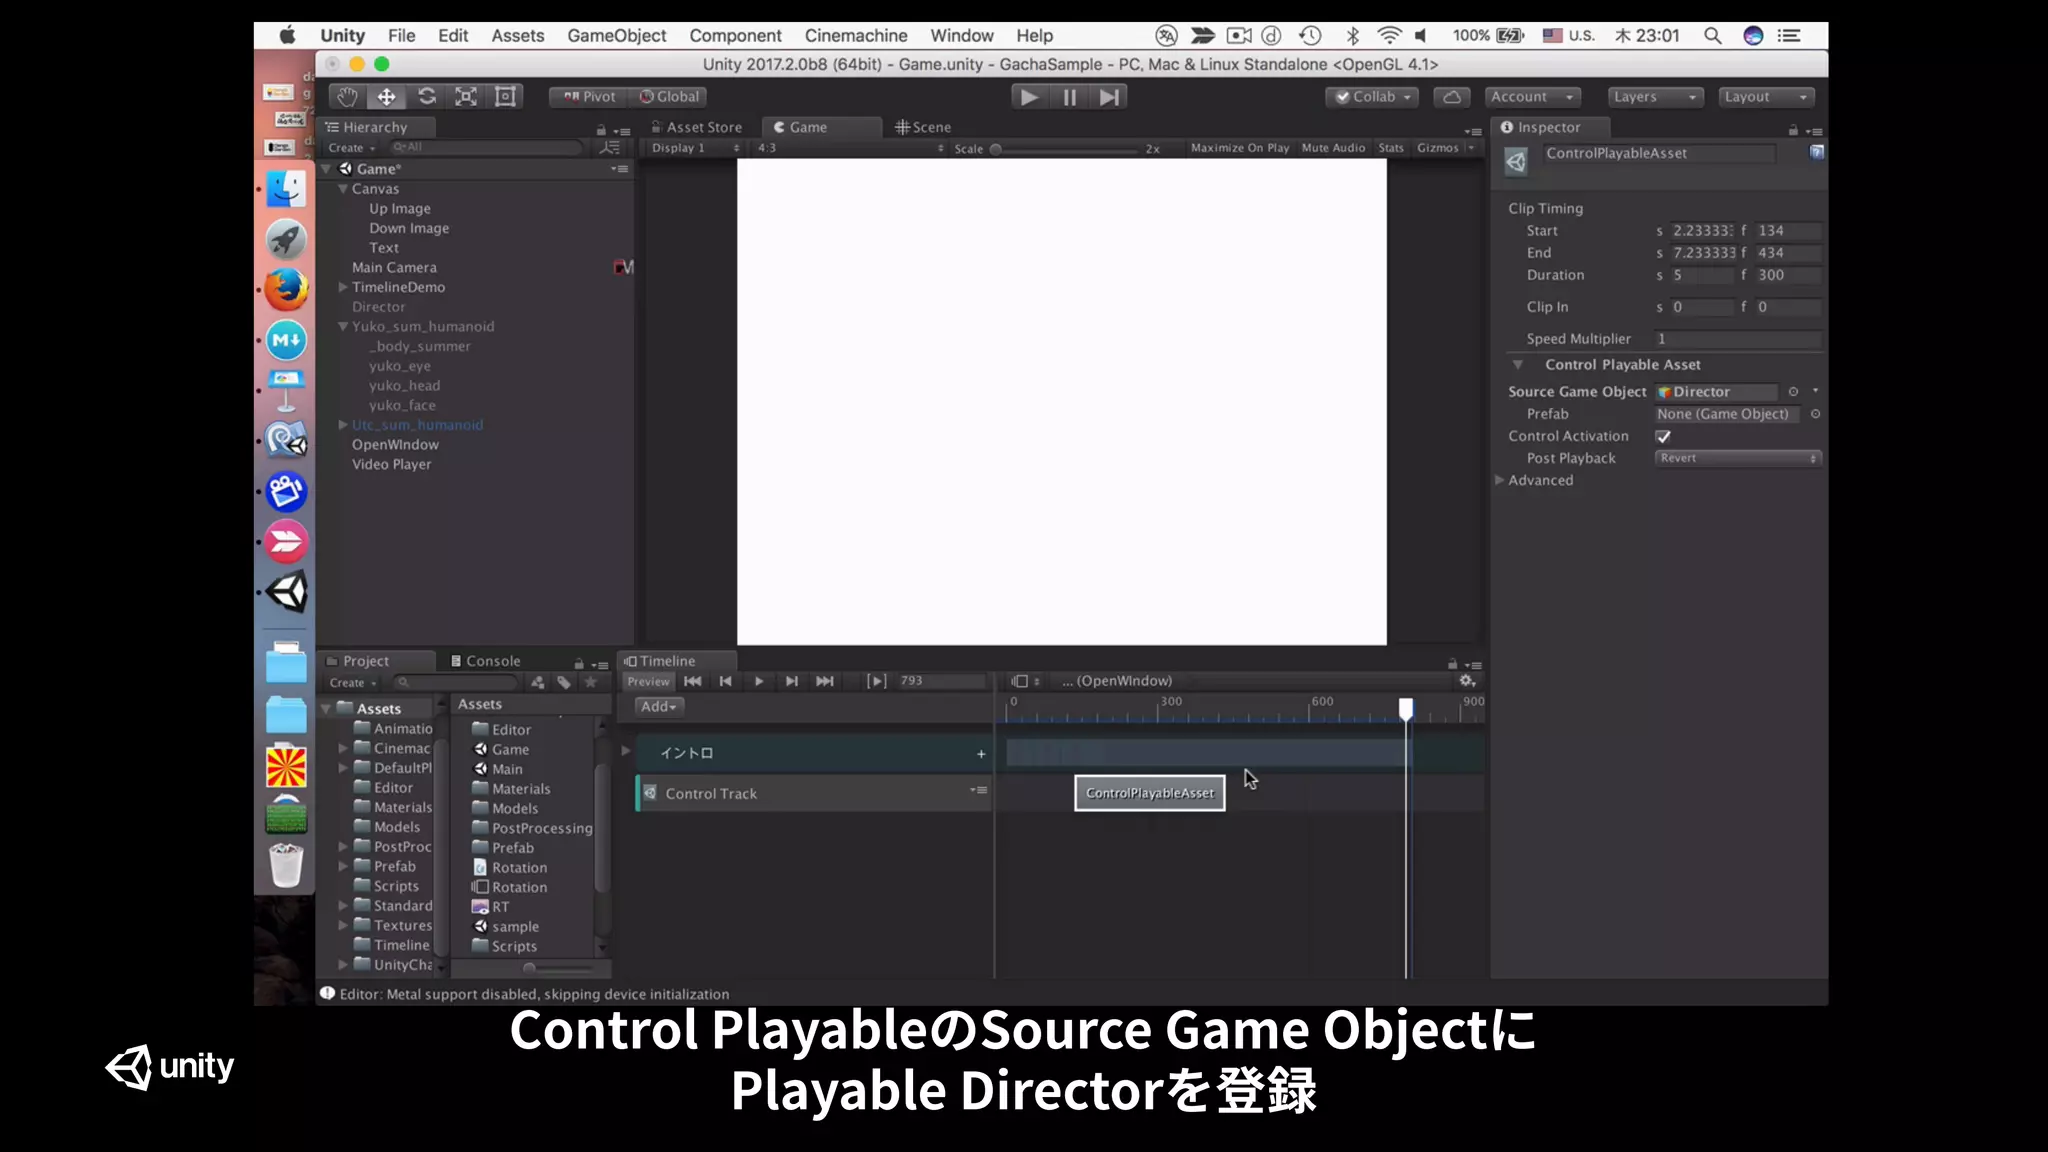2048x1152 pixels.
Task: Click the Play button in Unity toolbar
Action: point(1029,97)
